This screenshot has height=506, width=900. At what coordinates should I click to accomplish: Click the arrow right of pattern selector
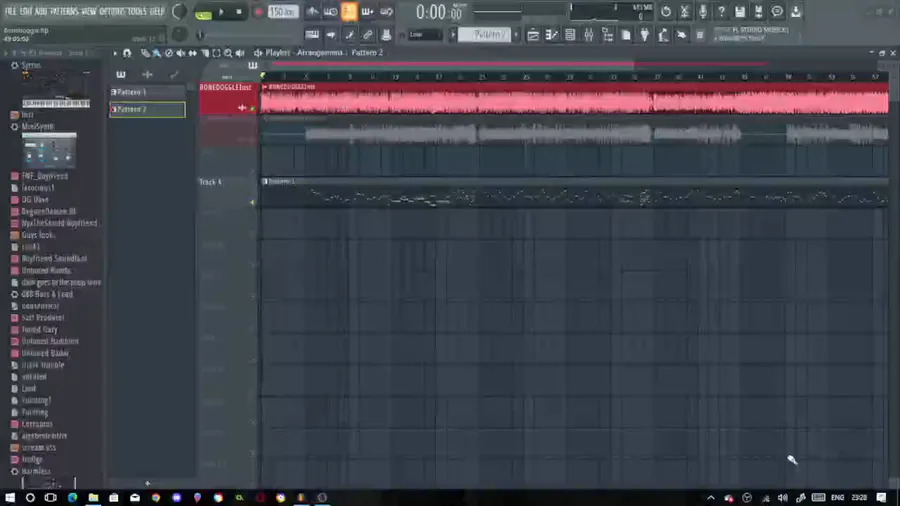click(x=516, y=35)
